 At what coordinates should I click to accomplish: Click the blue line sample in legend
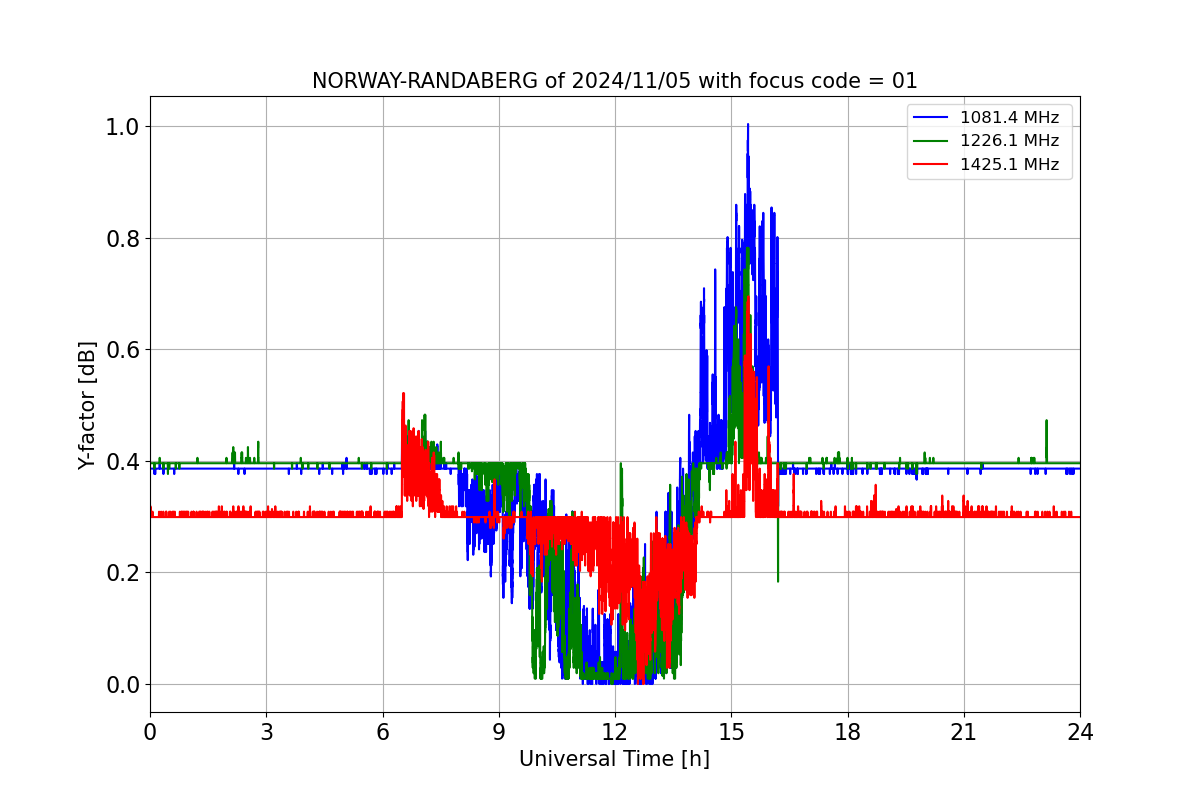coord(932,118)
